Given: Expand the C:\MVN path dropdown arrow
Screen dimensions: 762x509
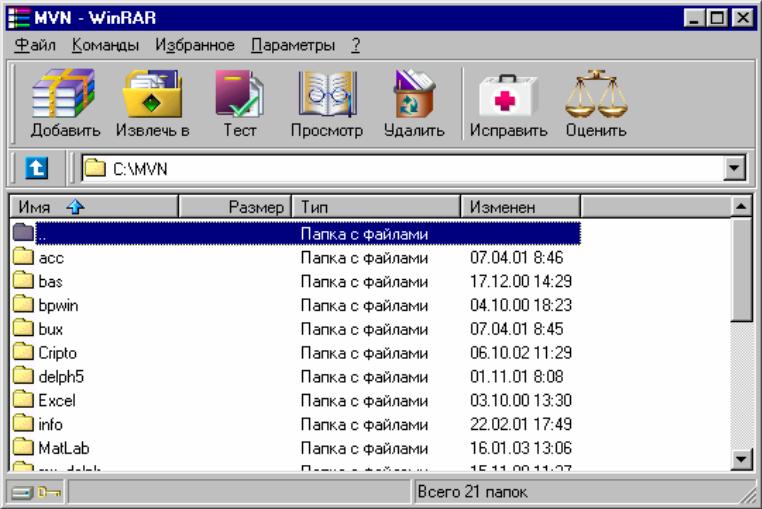Looking at the screenshot, I should pyautogui.click(x=734, y=168).
